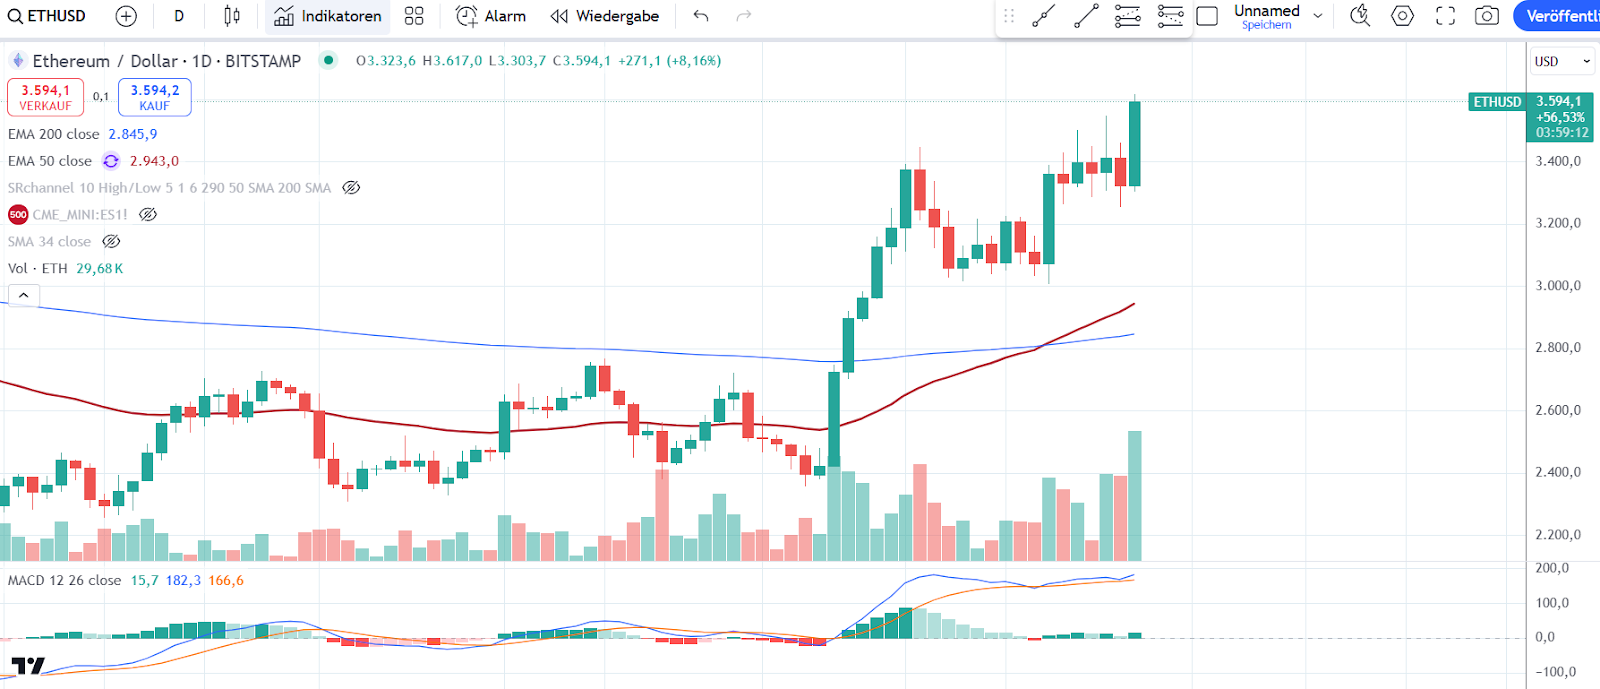Screen dimensions: 1600x689
Task: Open the indicator templates grid icon
Action: 414,16
